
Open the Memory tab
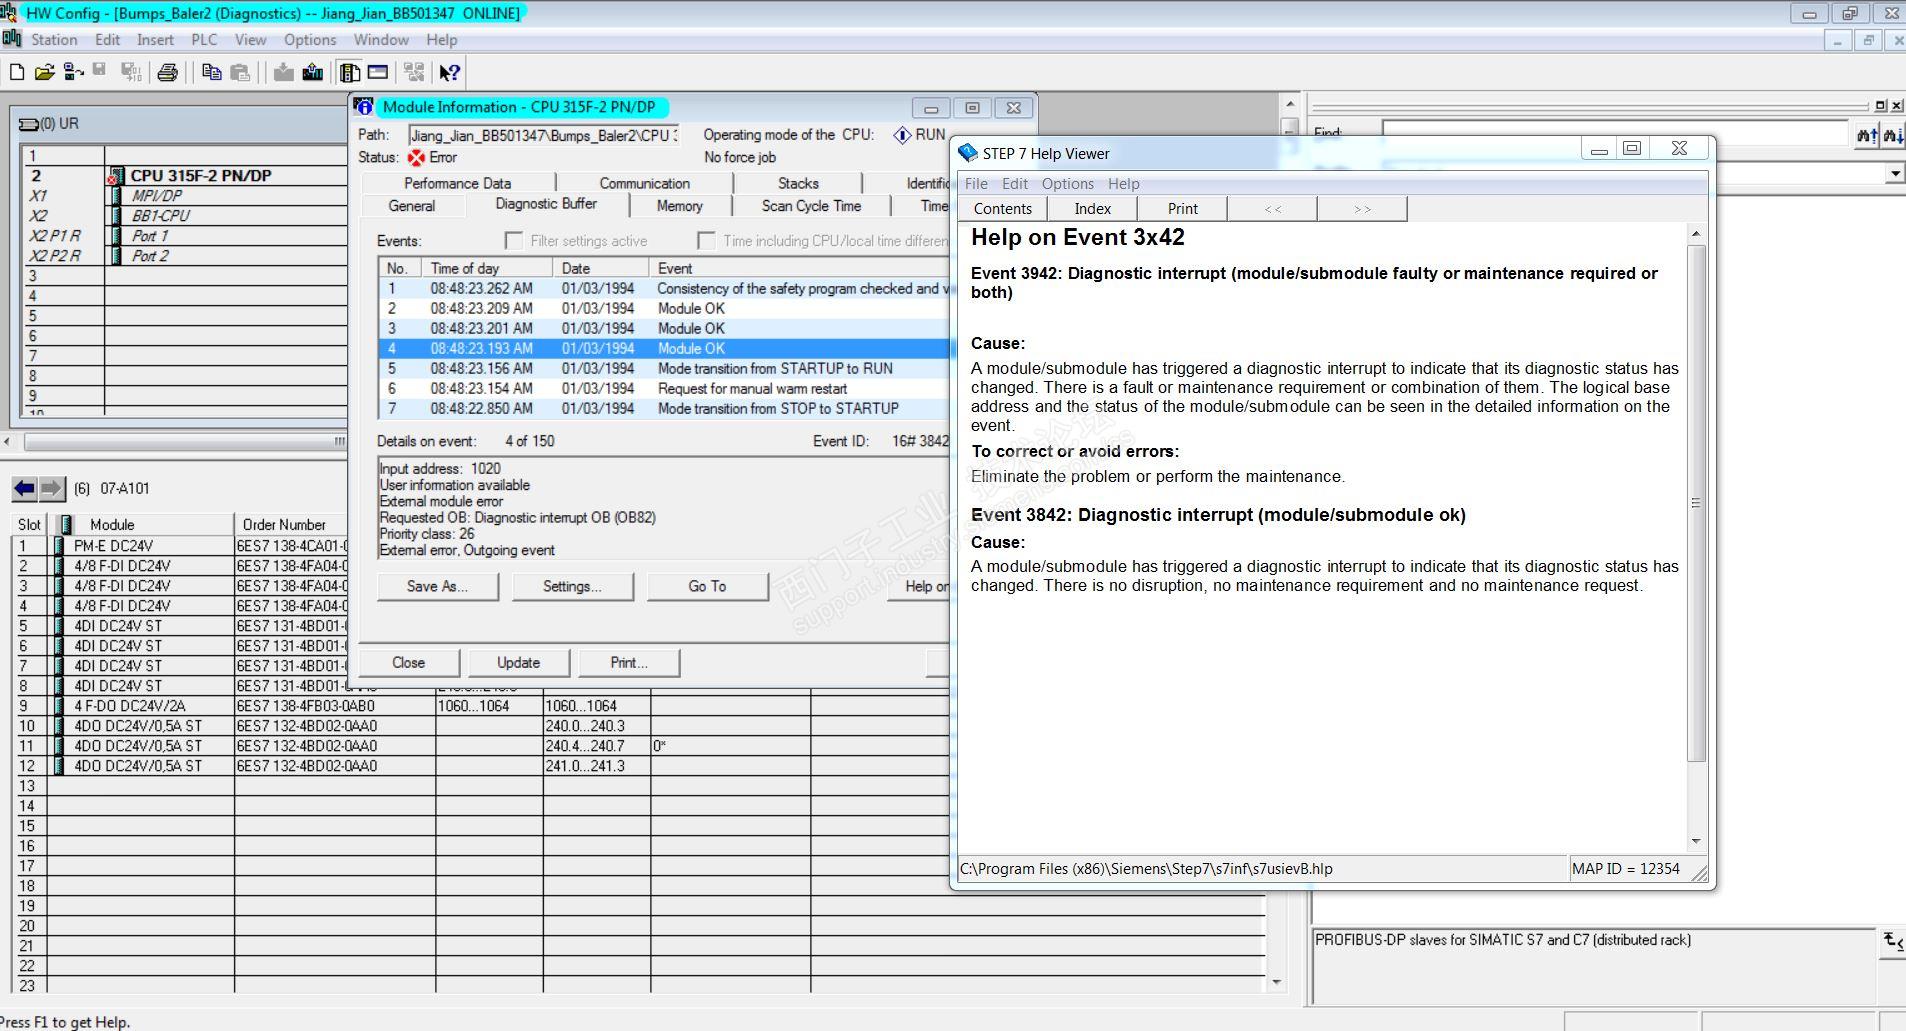[x=679, y=206]
